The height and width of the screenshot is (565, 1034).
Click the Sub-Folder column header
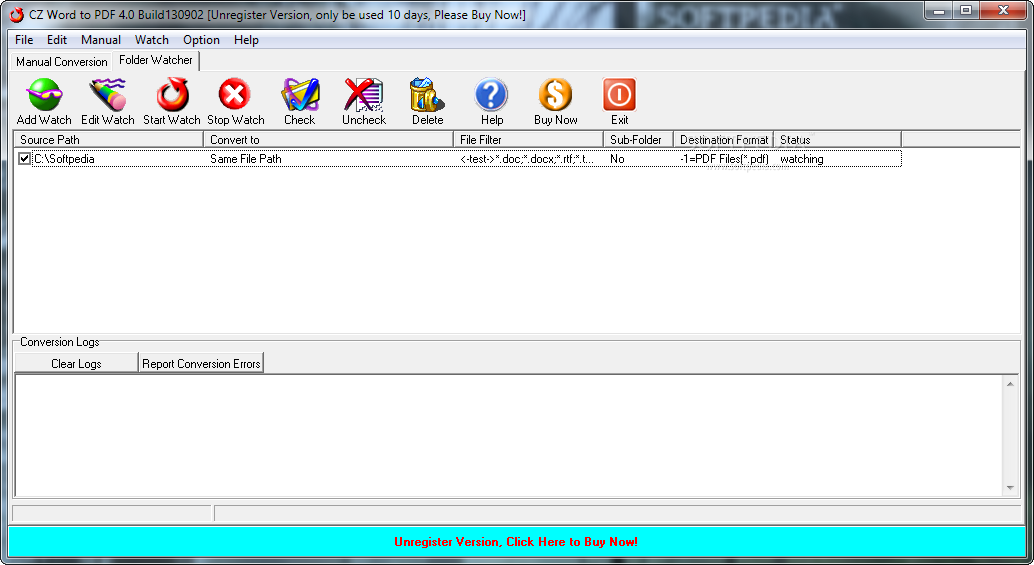[x=638, y=140]
